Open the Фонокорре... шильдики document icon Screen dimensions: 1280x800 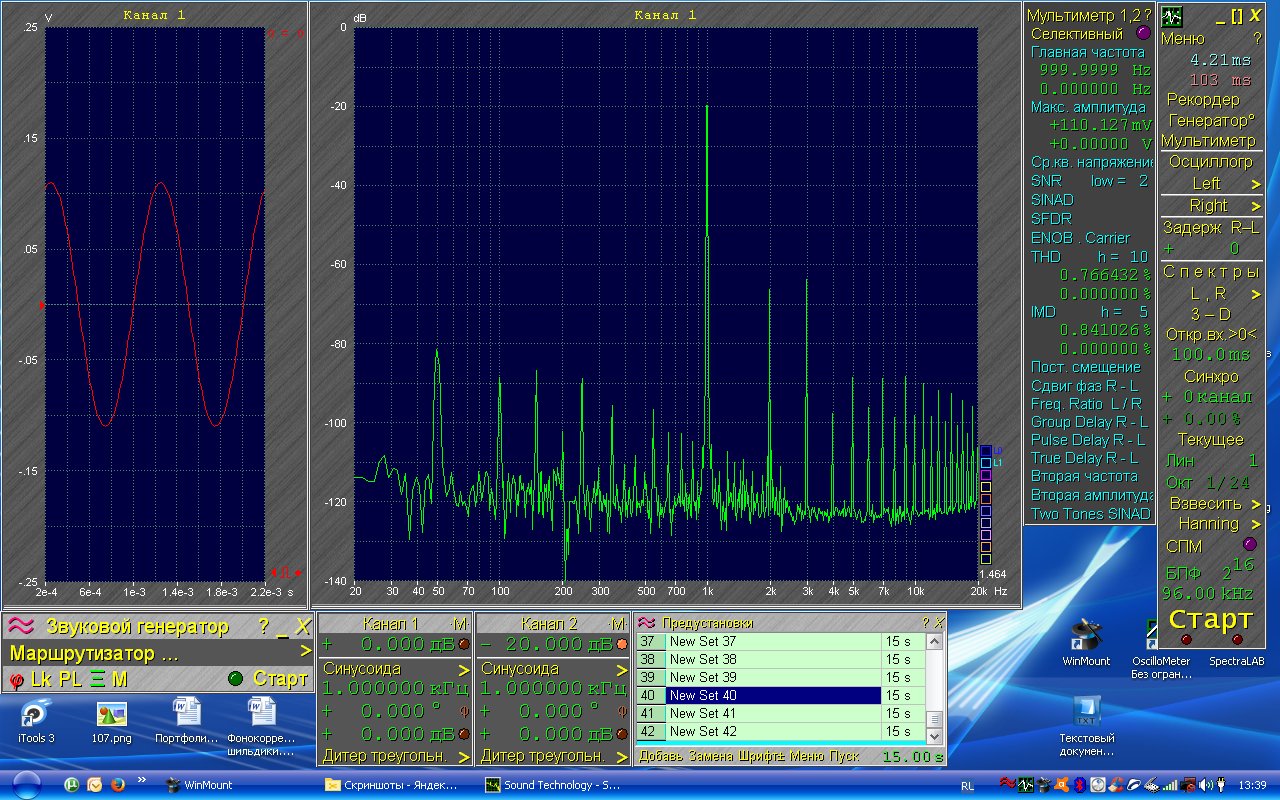pos(261,714)
